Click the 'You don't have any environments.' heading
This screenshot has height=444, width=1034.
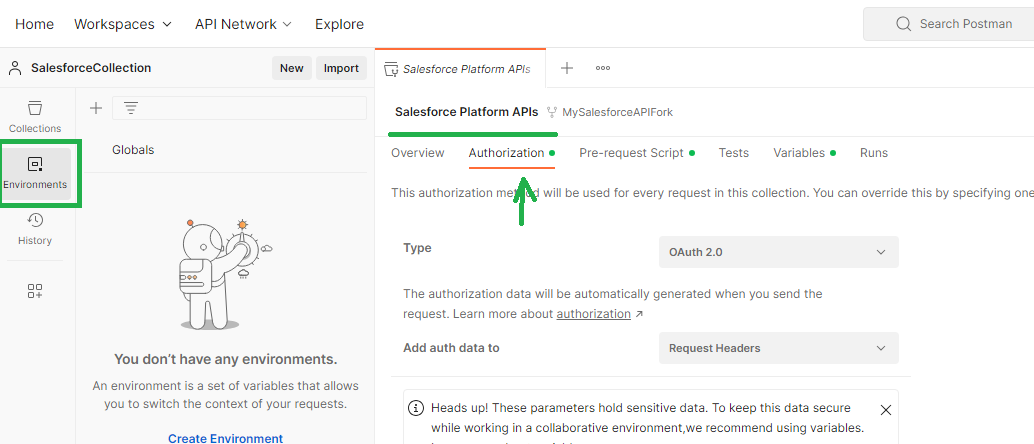click(x=226, y=360)
